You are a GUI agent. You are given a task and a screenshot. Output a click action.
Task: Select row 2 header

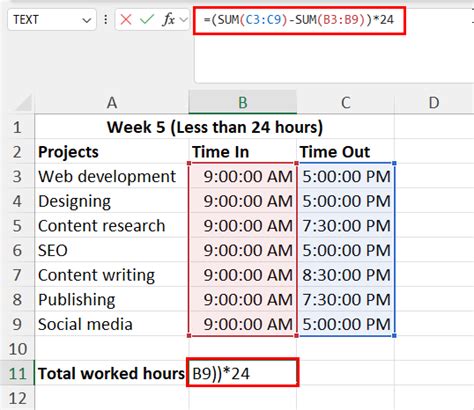17,152
